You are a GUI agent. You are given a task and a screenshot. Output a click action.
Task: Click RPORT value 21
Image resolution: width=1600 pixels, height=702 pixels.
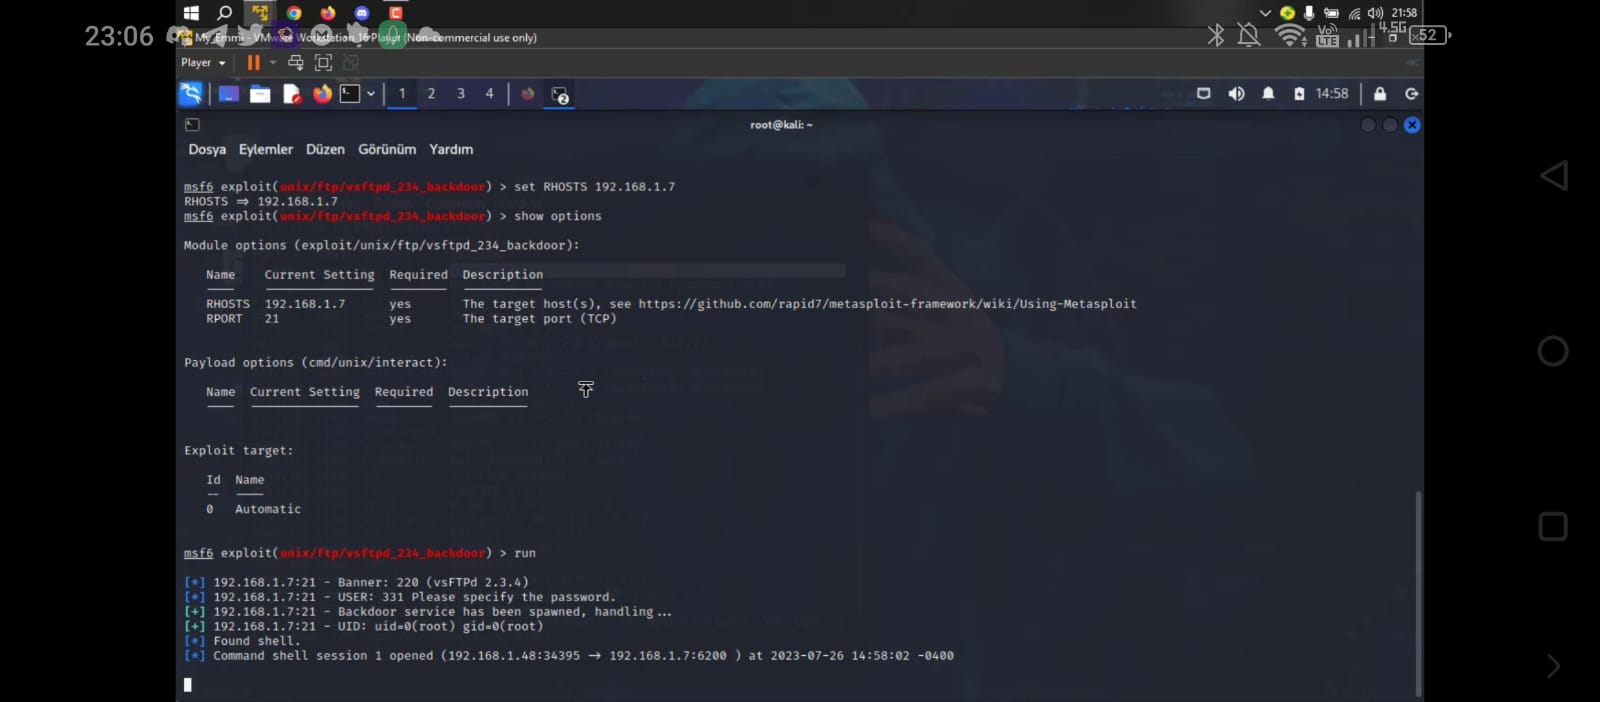tap(272, 319)
